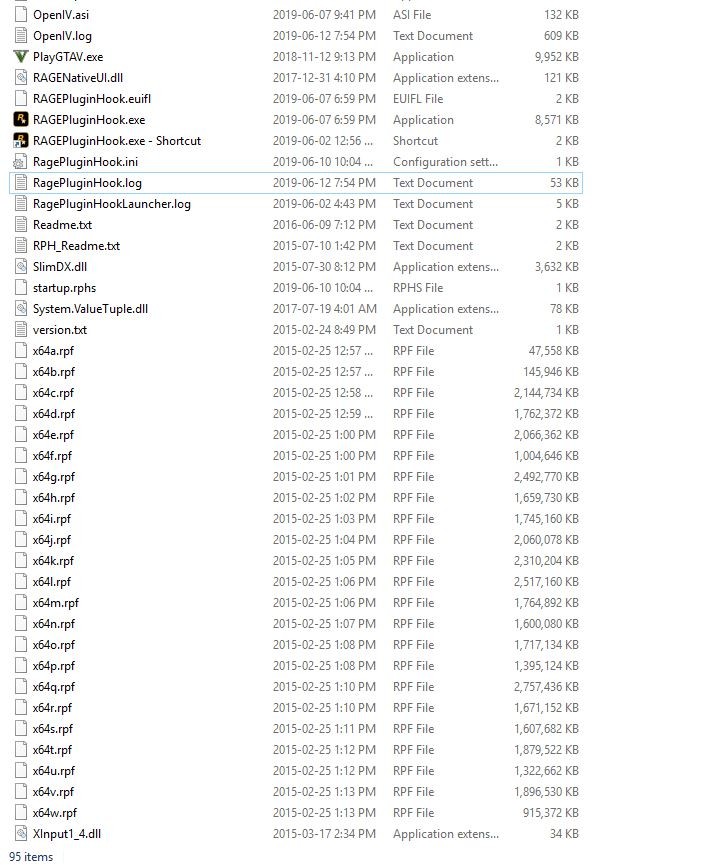The image size is (715, 865).
Task: Click the RagePluginHookLauncher.log document icon
Action: point(20,204)
